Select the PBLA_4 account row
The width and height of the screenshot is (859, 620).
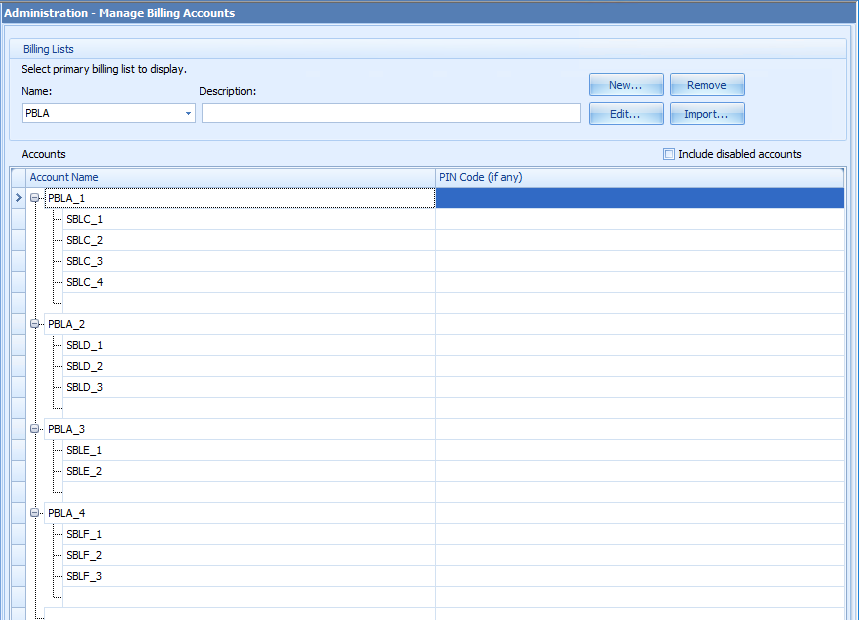(x=67, y=512)
